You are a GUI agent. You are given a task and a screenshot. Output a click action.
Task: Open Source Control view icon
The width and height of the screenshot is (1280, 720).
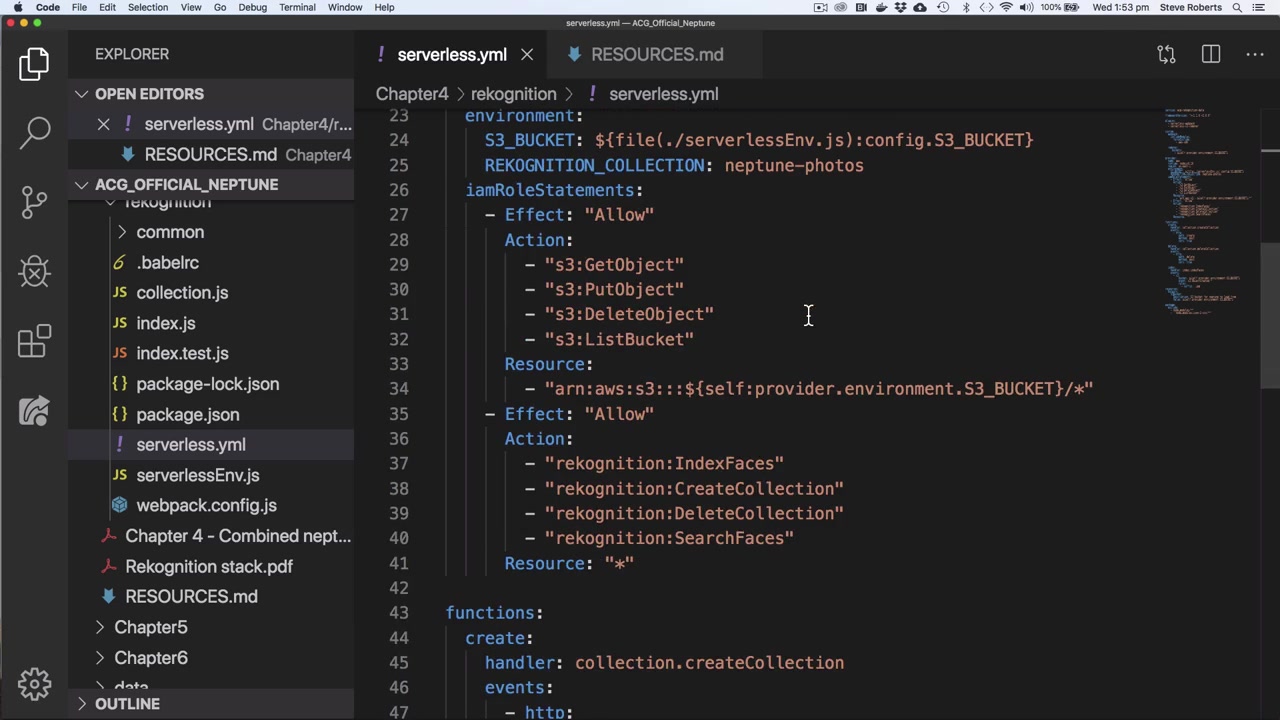tap(35, 201)
